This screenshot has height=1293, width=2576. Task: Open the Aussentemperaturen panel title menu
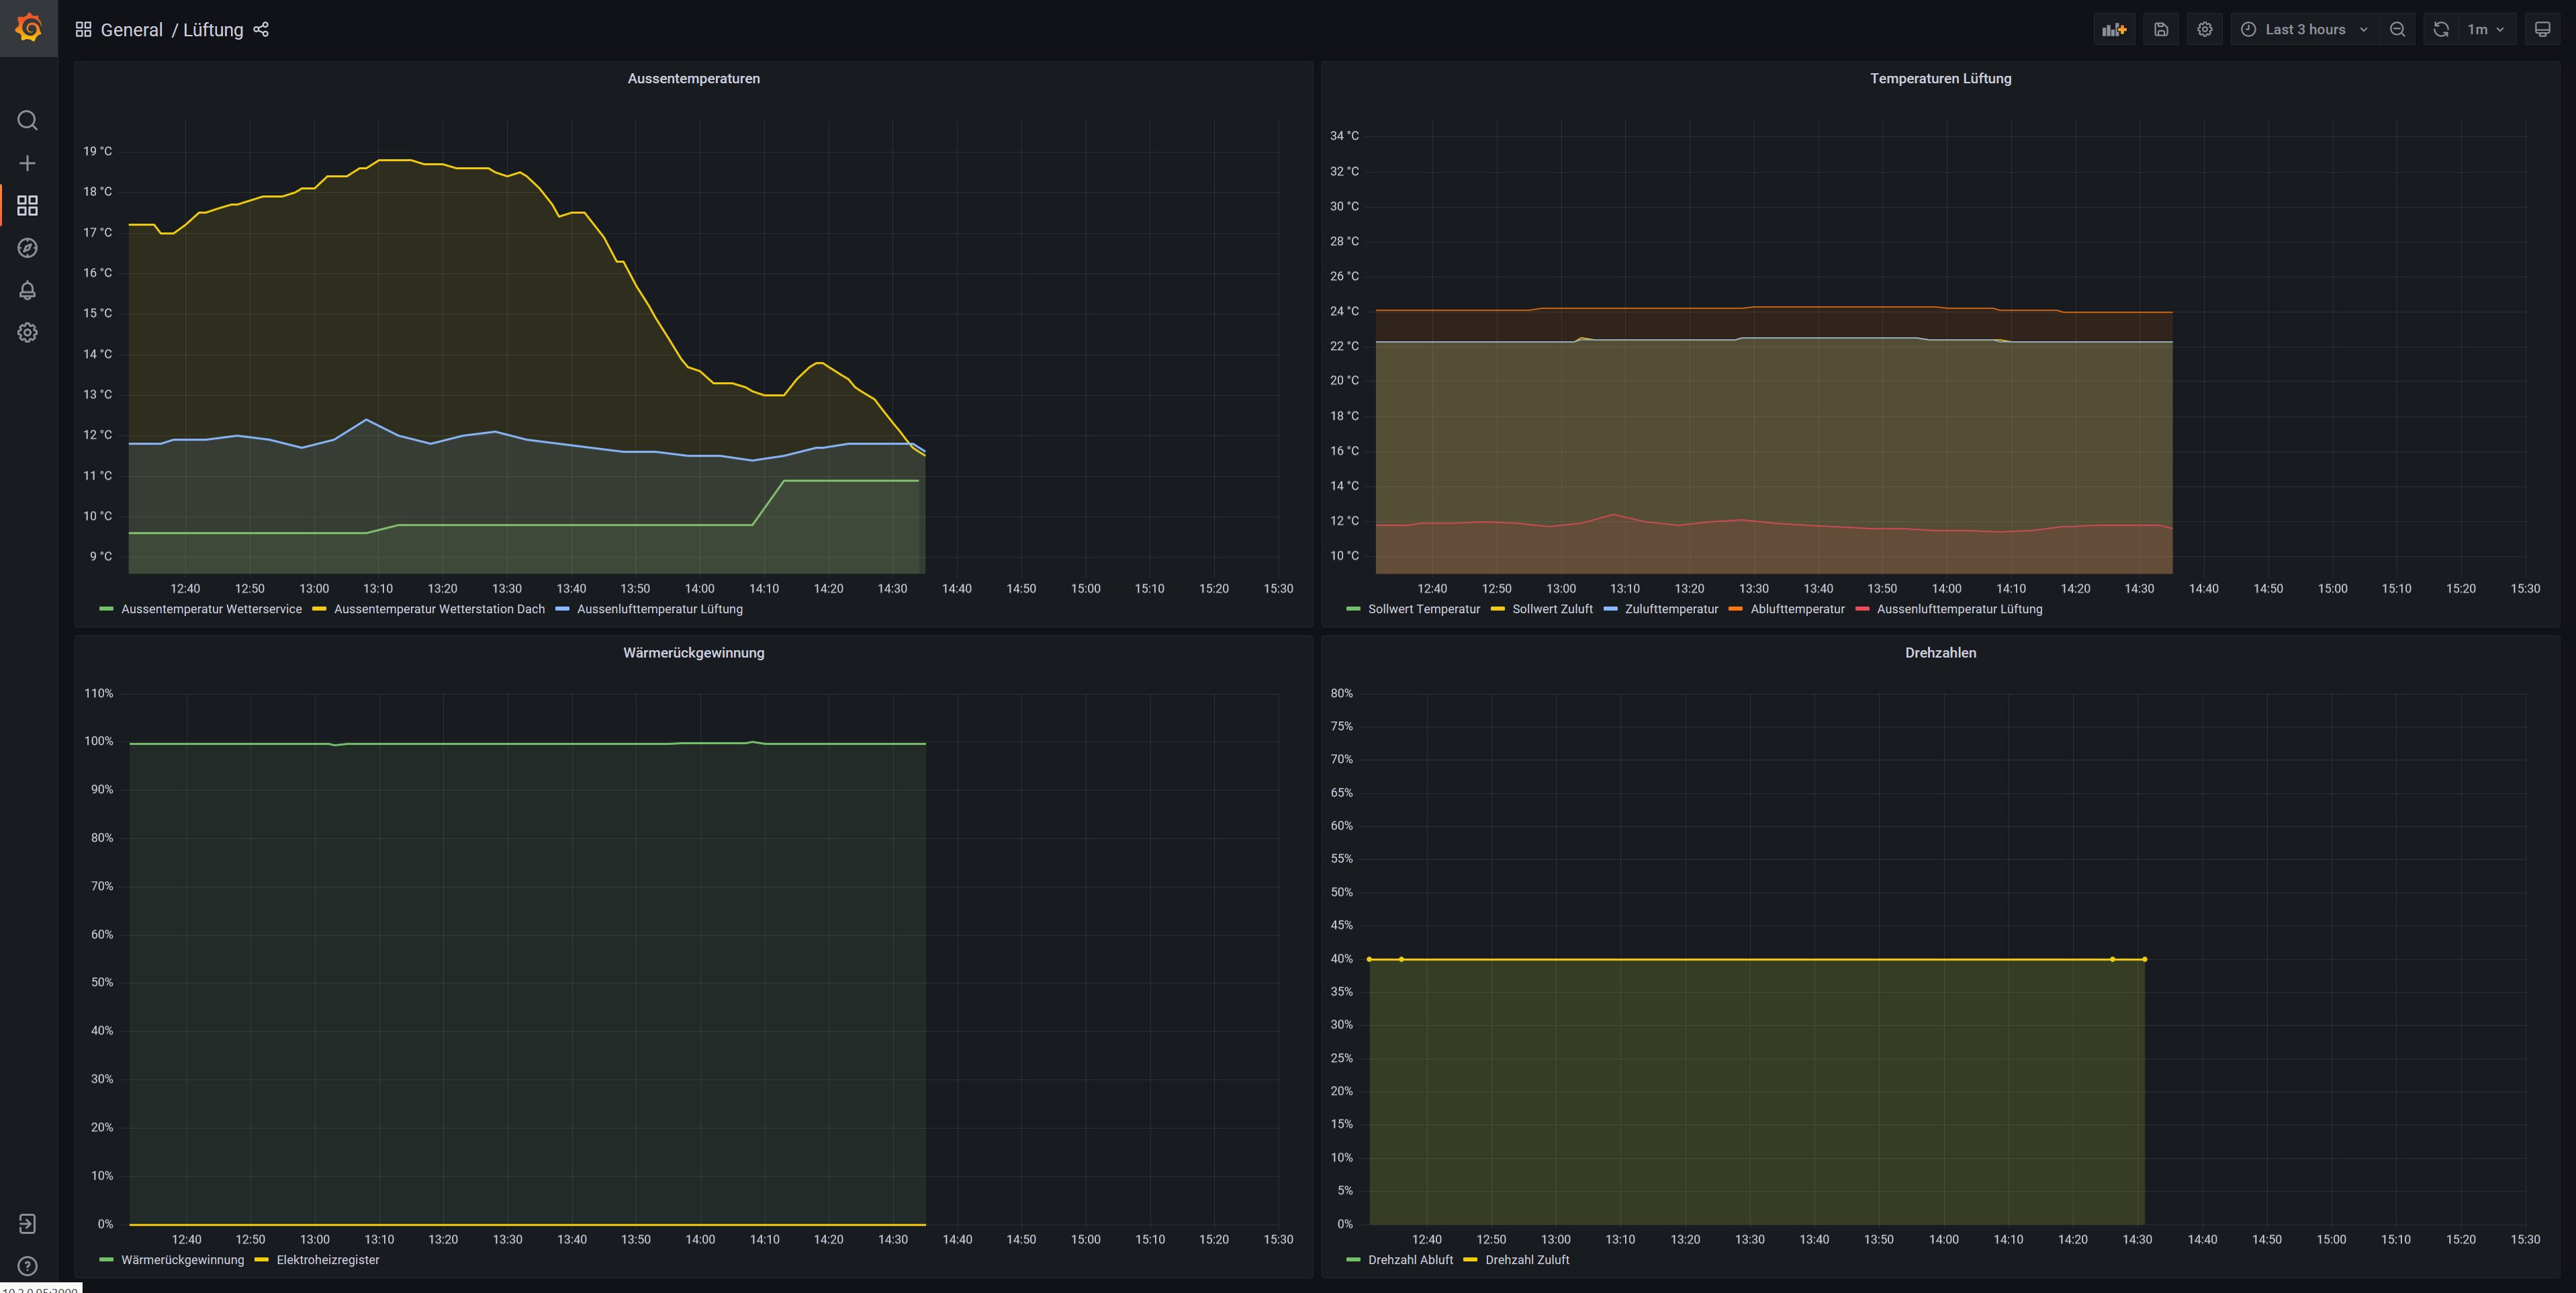click(x=693, y=78)
